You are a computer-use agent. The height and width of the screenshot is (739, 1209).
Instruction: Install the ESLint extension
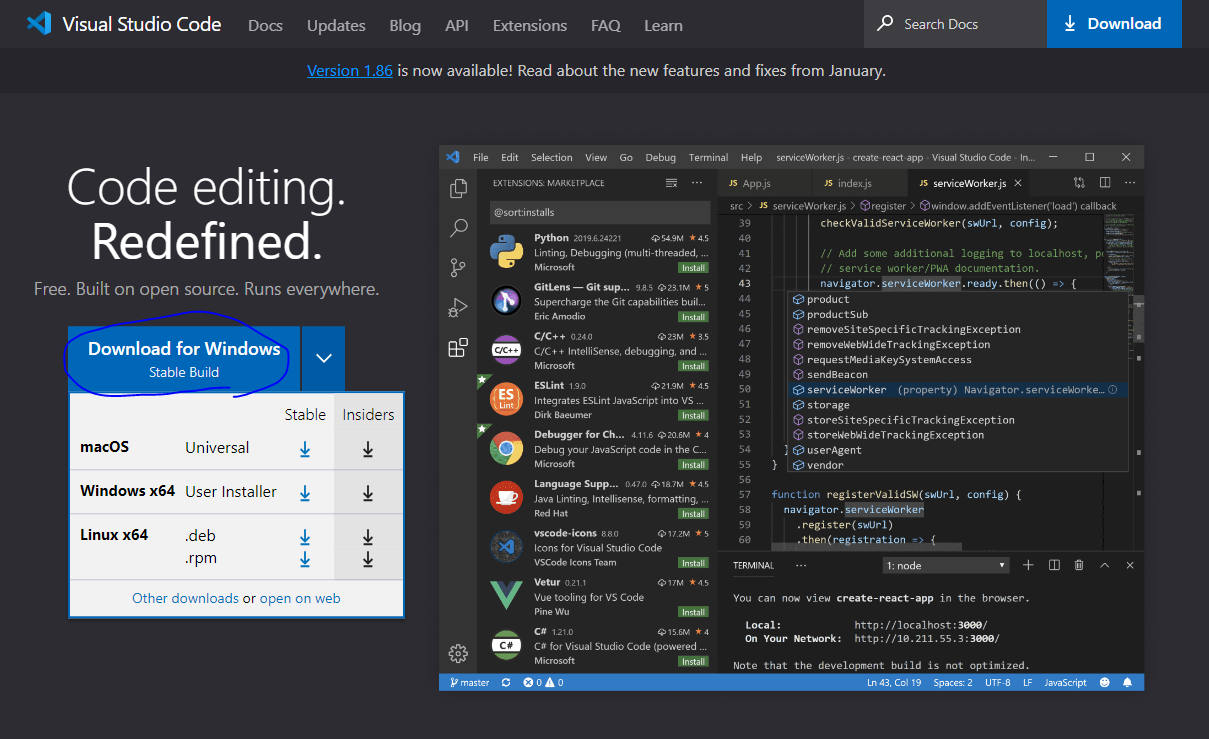[693, 415]
